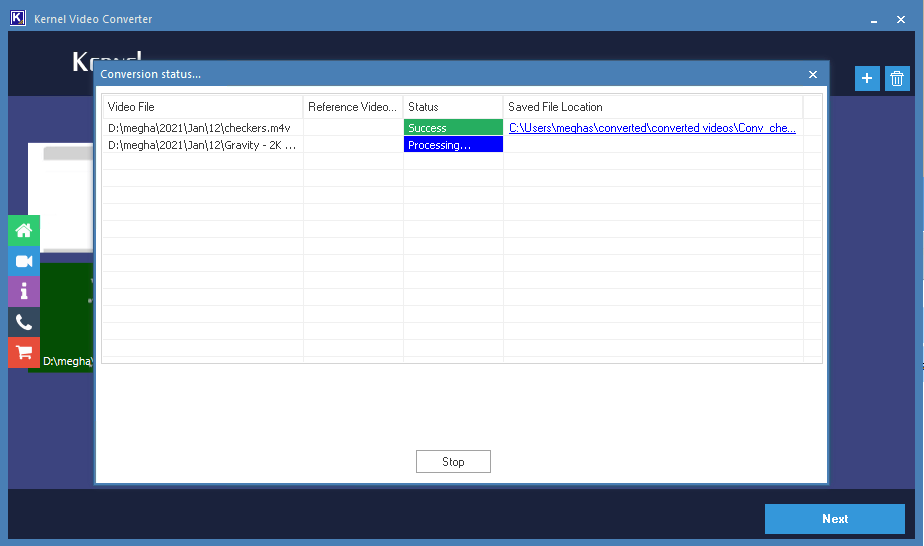Viewport: 924px width, 546px height.
Task: Click the green Success status cell
Action: pyautogui.click(x=453, y=128)
